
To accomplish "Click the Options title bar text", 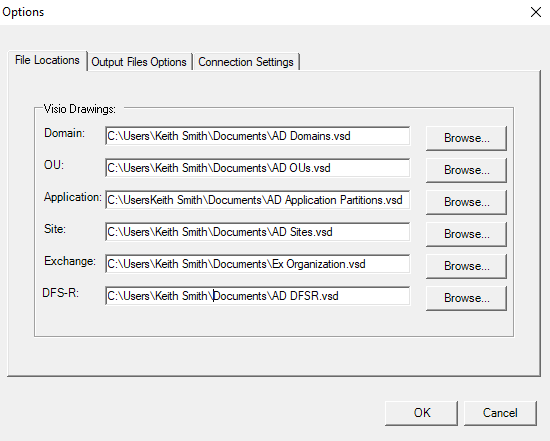I will point(23,12).
